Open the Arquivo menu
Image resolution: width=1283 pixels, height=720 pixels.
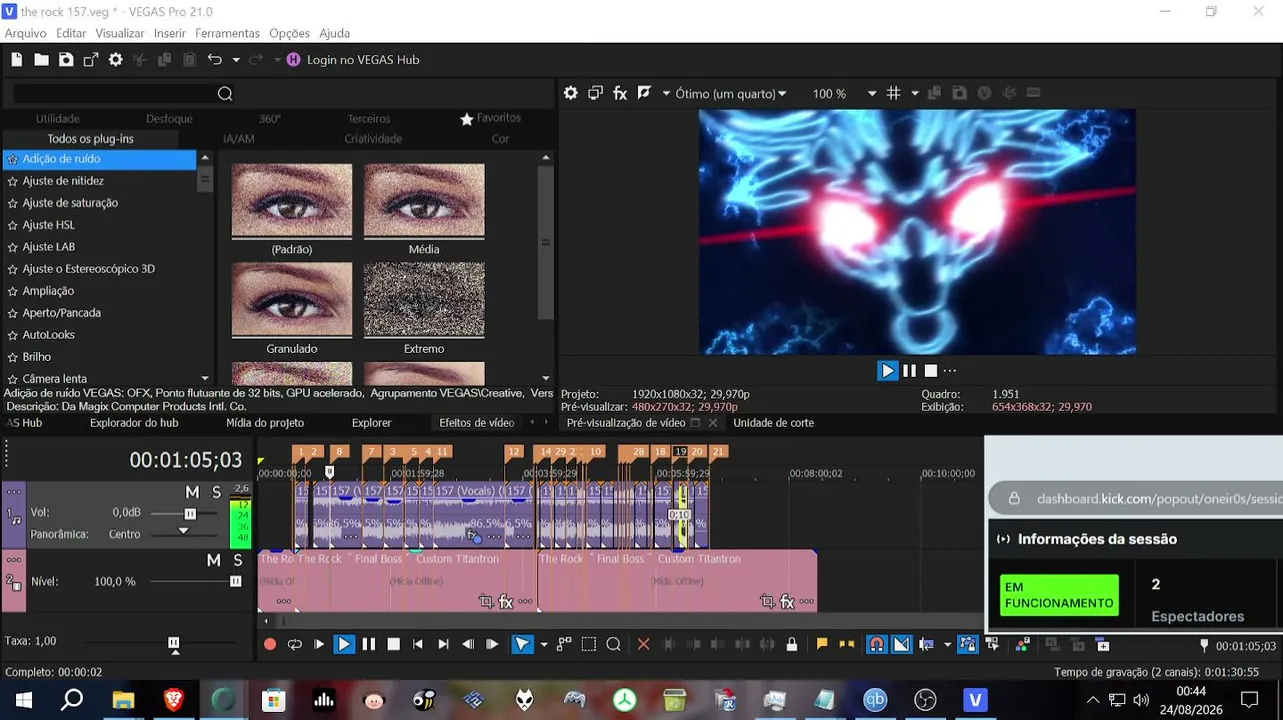coord(26,33)
